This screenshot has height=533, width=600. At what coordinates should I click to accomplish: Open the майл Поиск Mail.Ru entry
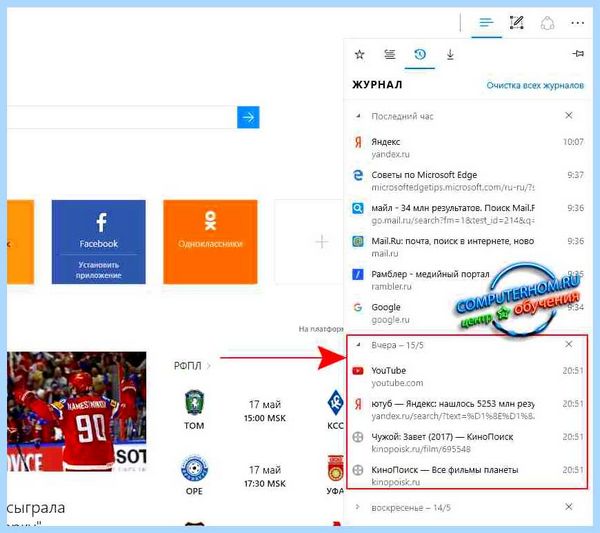[x=468, y=214]
